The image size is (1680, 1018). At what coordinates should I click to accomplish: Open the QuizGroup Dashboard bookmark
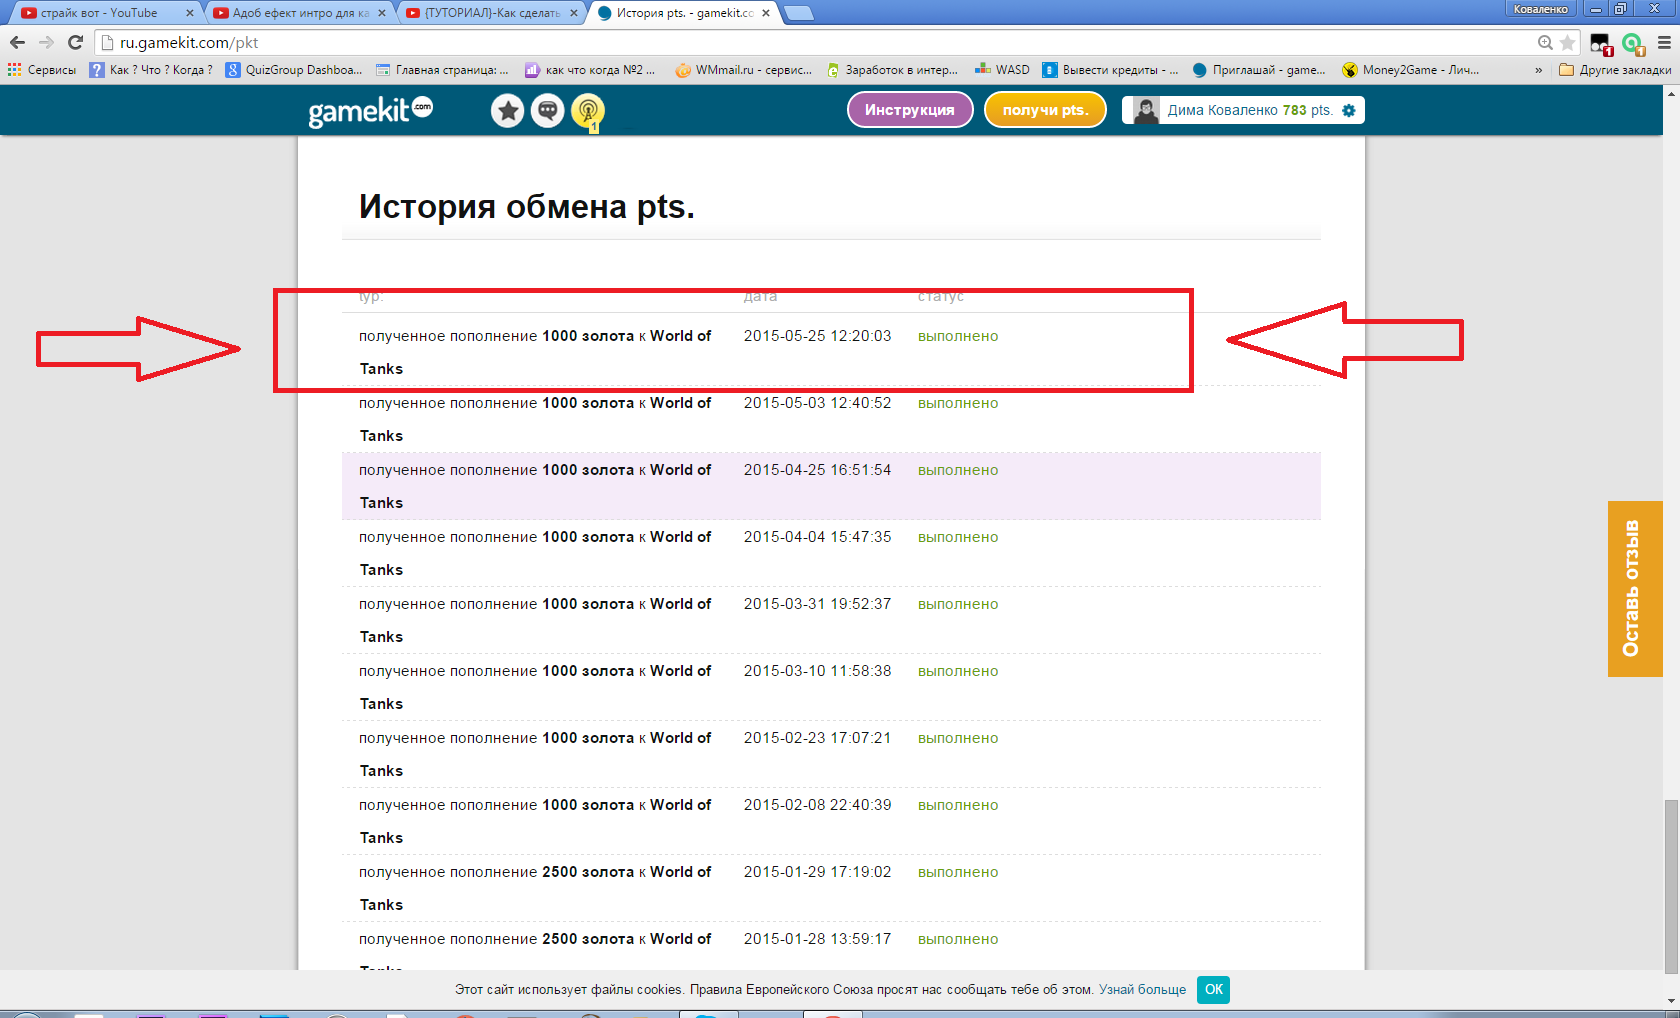[x=294, y=70]
